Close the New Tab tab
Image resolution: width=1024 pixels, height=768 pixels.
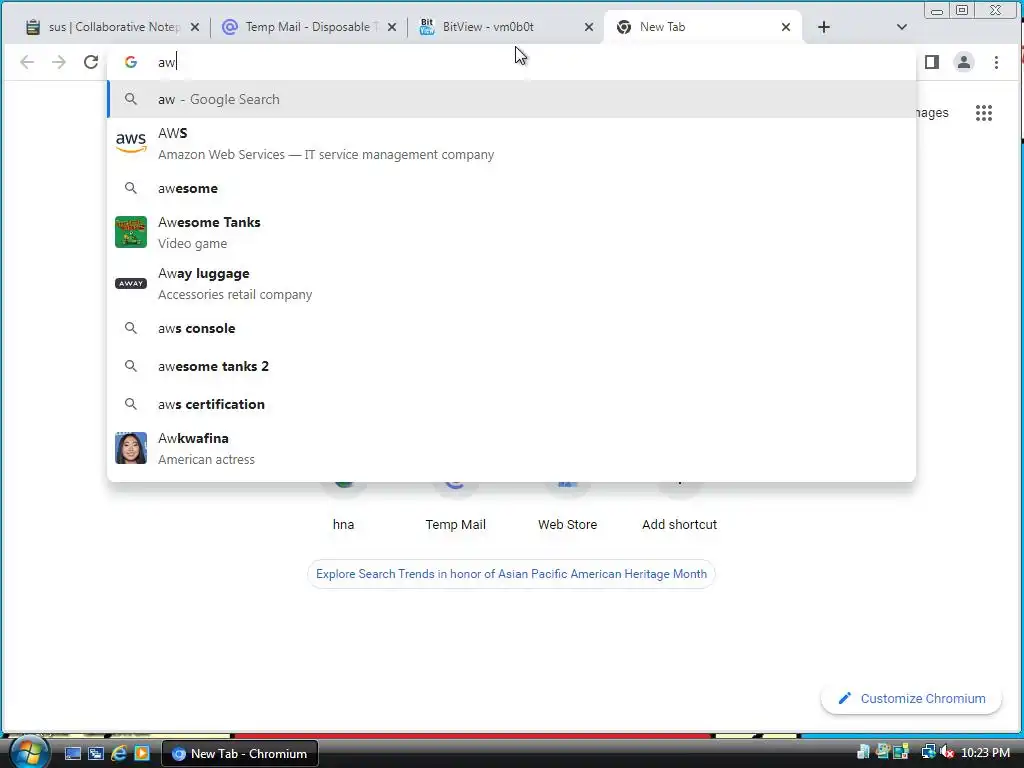coord(786,27)
